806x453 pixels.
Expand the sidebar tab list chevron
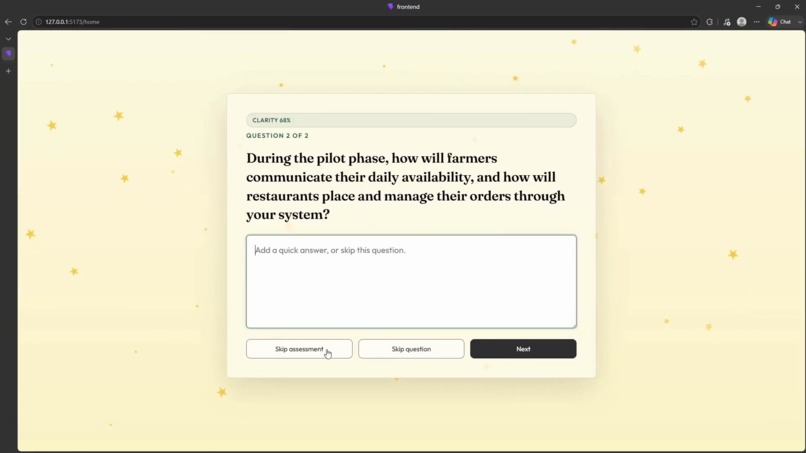point(8,39)
